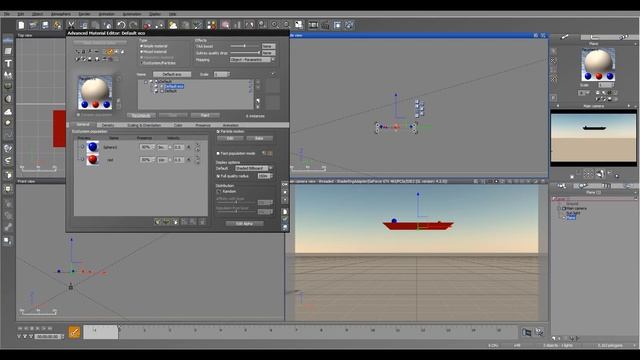Click the Bake button under Particle motion
This screenshot has height=360, width=640.
pyautogui.click(x=259, y=138)
